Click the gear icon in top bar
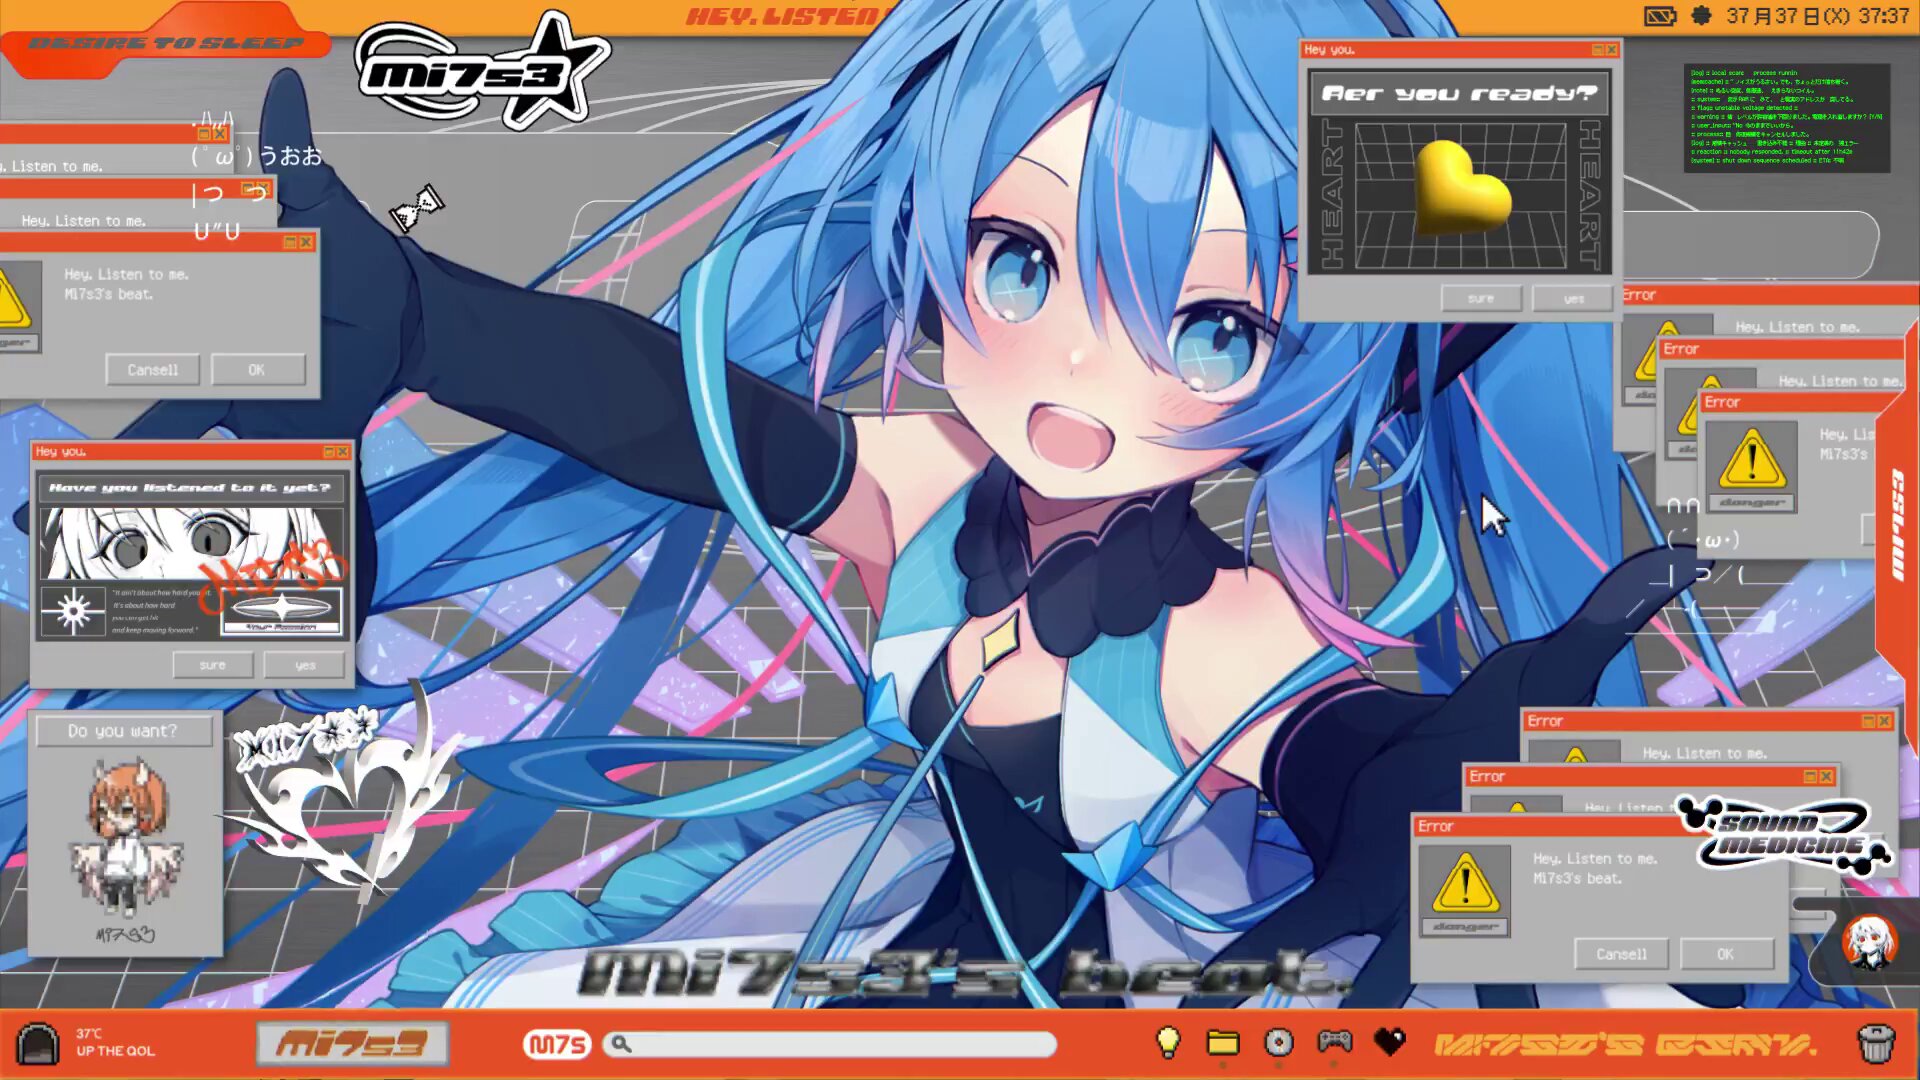The width and height of the screenshot is (1920, 1080). click(x=1701, y=16)
